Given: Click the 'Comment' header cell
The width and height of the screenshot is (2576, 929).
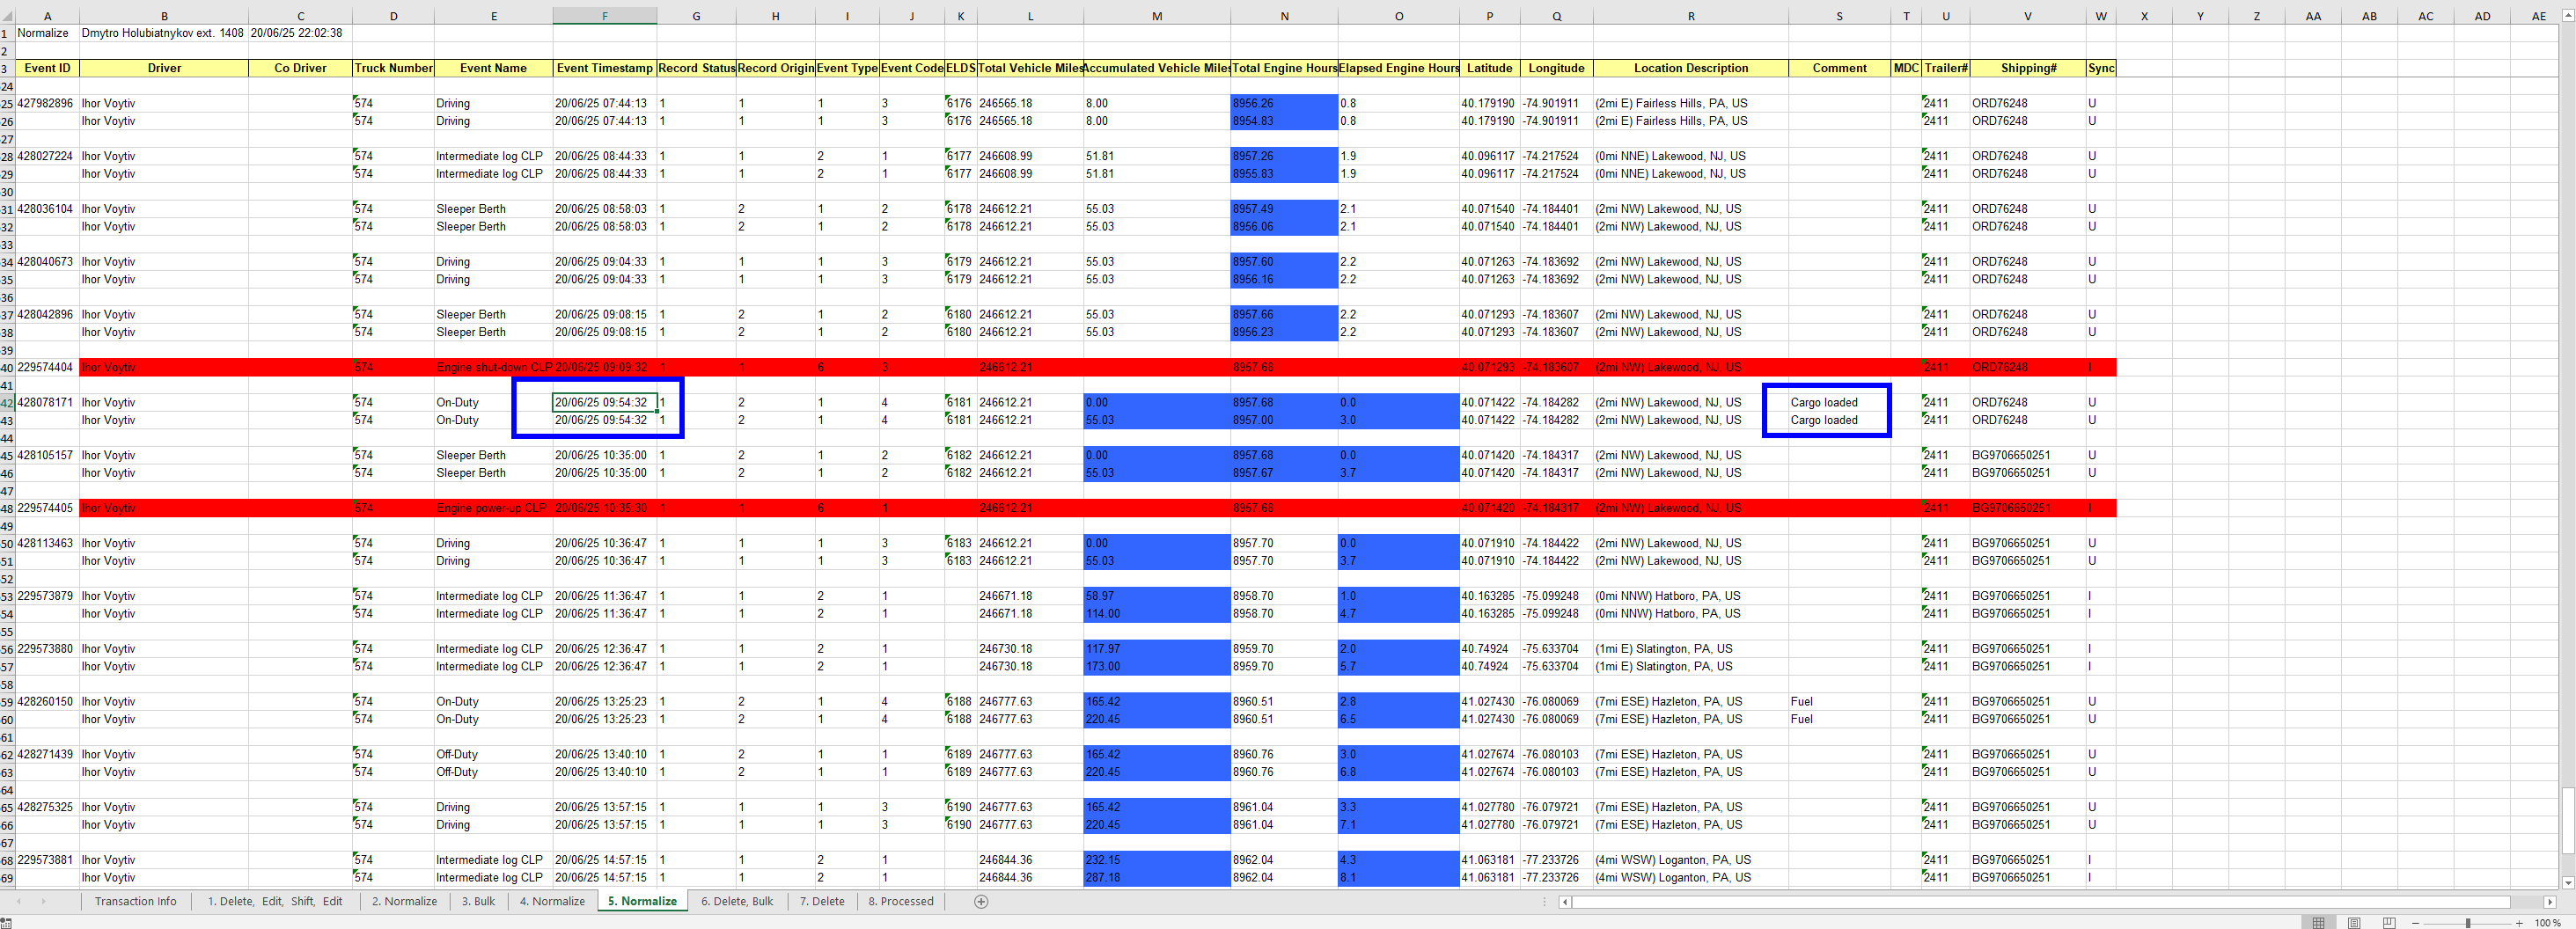Looking at the screenshot, I should (x=1839, y=68).
